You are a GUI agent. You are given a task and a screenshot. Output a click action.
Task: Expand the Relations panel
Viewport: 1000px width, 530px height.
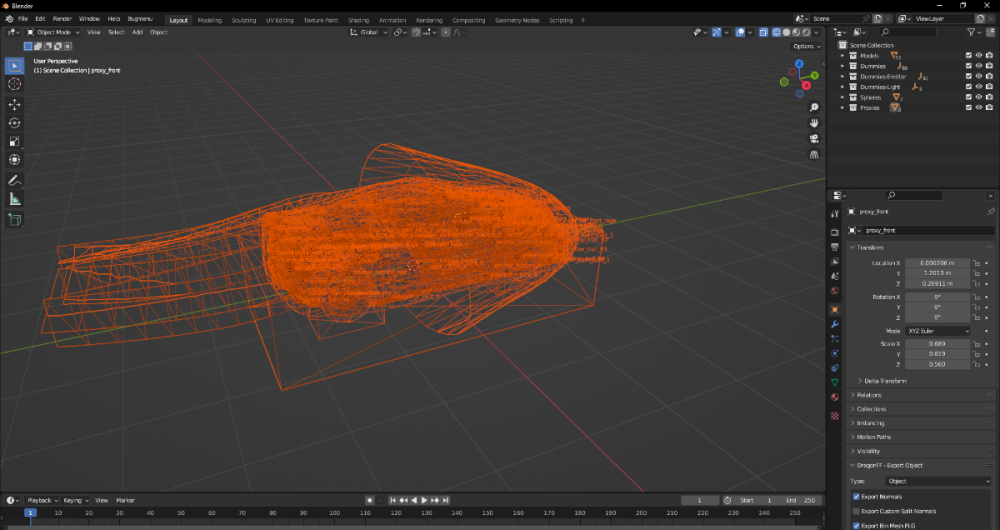coord(869,395)
